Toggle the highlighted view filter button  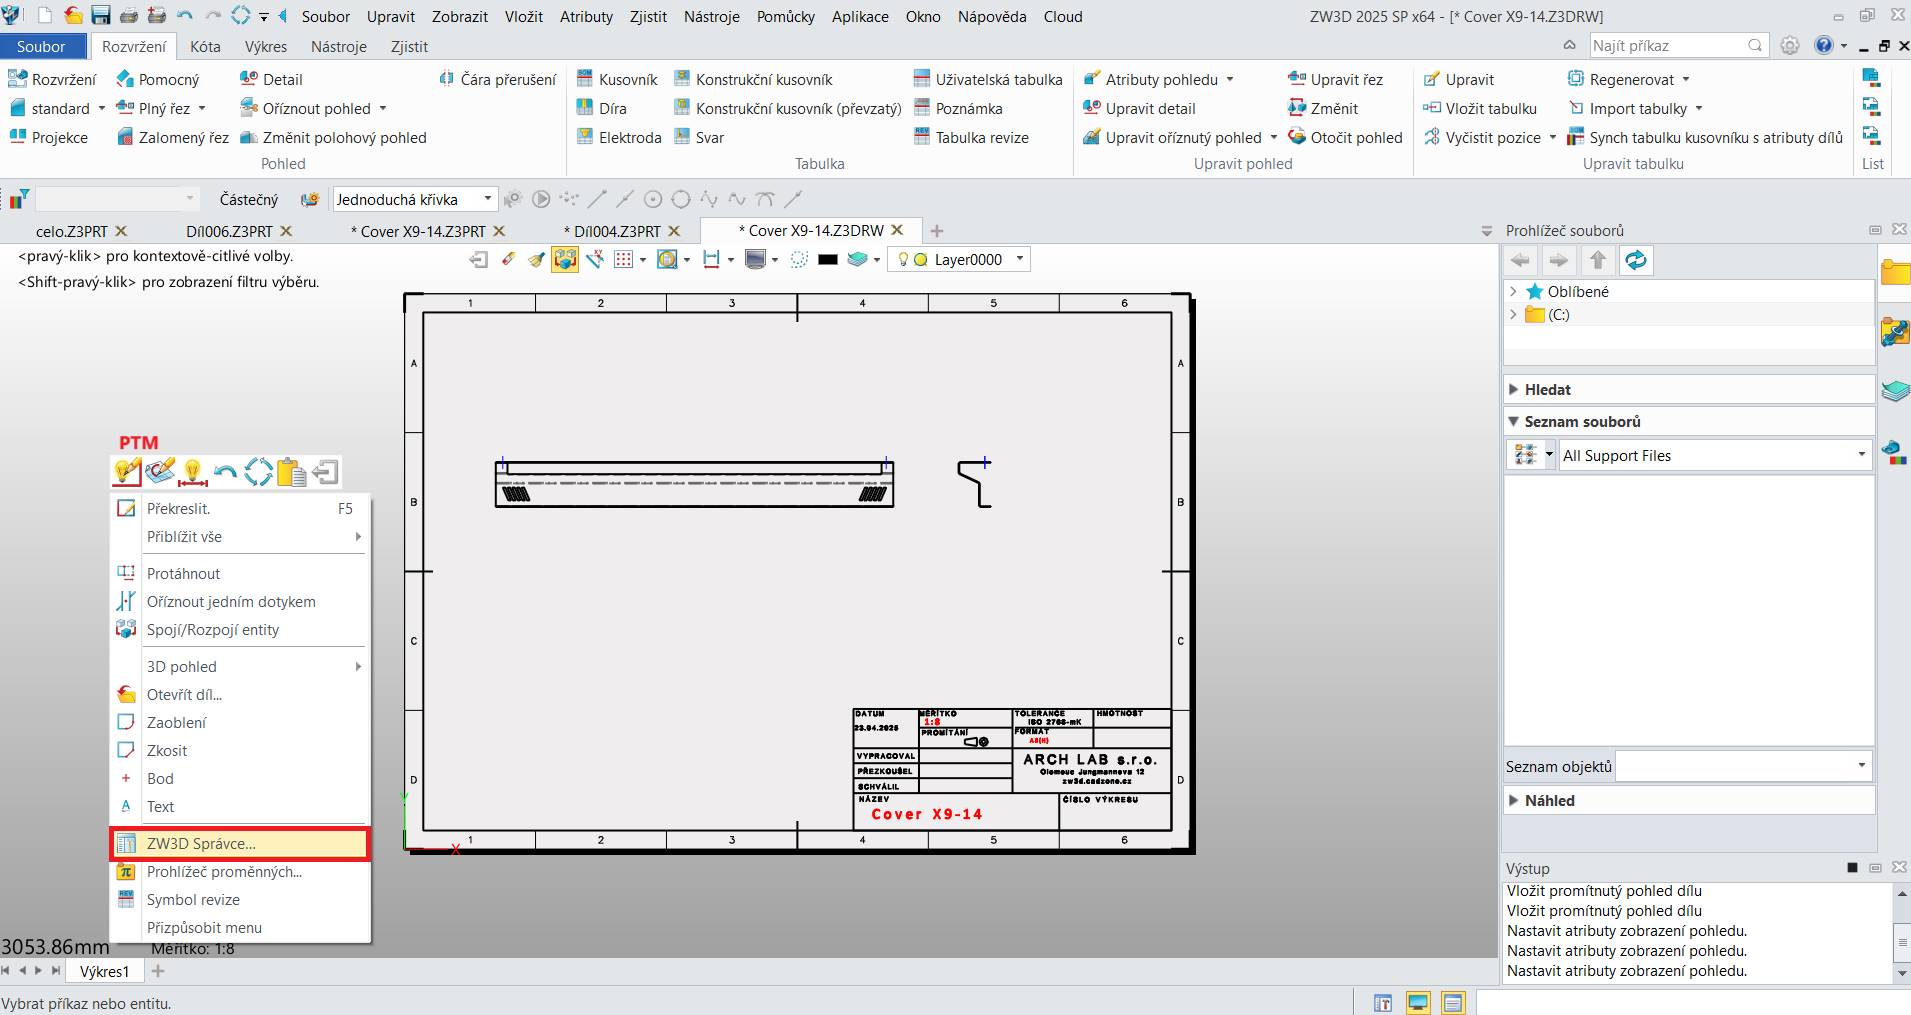[565, 259]
